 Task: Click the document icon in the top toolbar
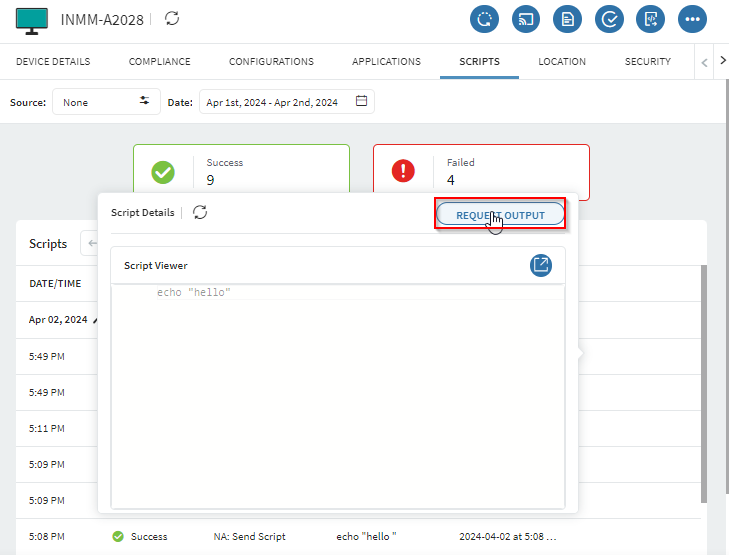point(568,19)
